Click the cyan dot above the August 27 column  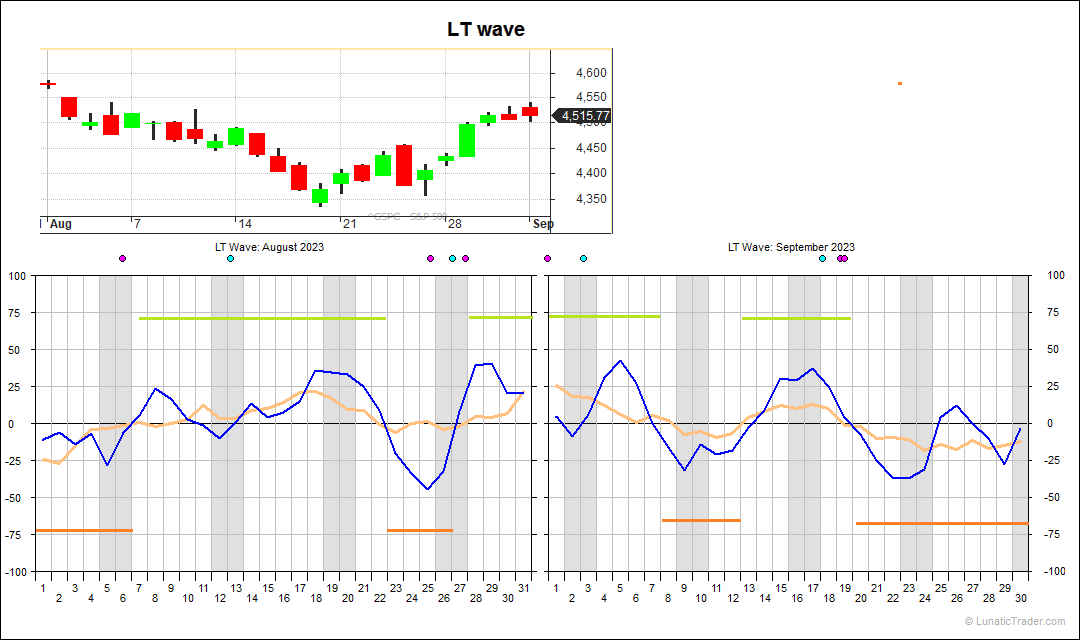coord(452,257)
